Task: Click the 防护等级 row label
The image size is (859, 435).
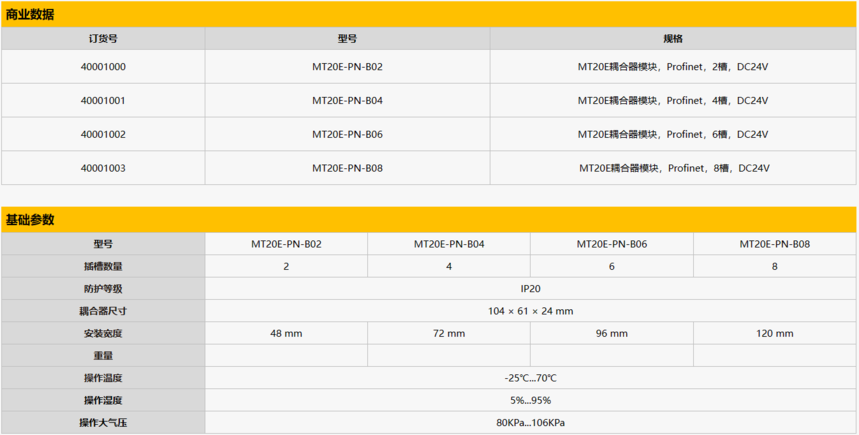Action: (x=103, y=289)
